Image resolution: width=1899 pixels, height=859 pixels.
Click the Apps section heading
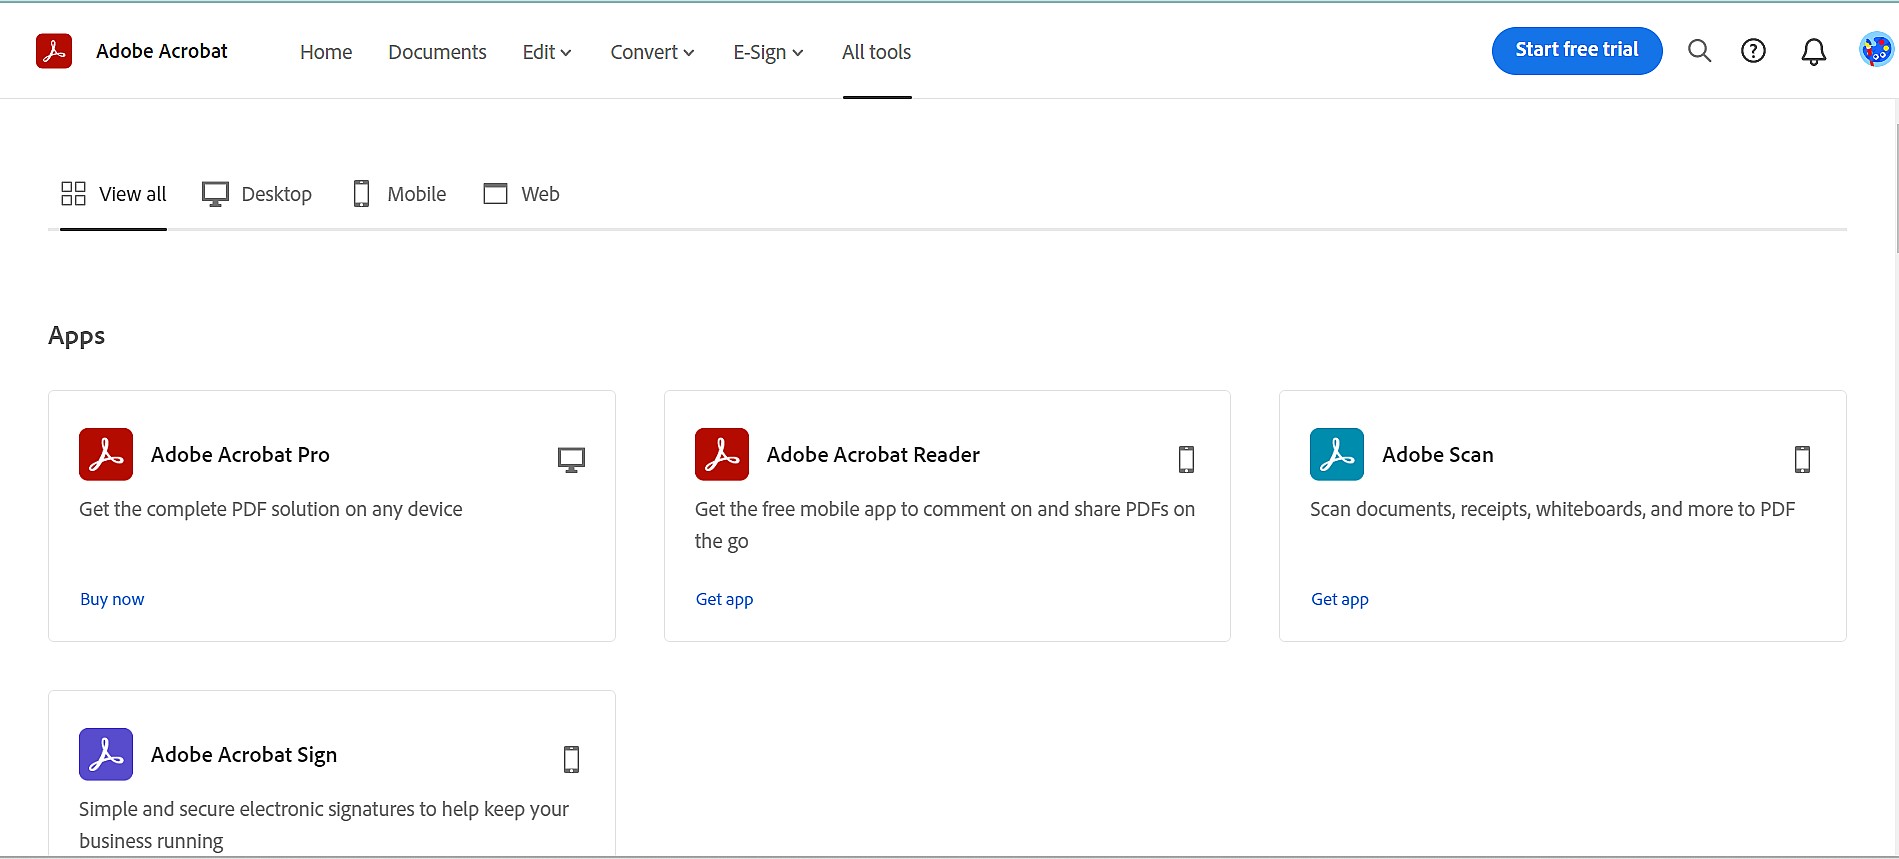[77, 336]
